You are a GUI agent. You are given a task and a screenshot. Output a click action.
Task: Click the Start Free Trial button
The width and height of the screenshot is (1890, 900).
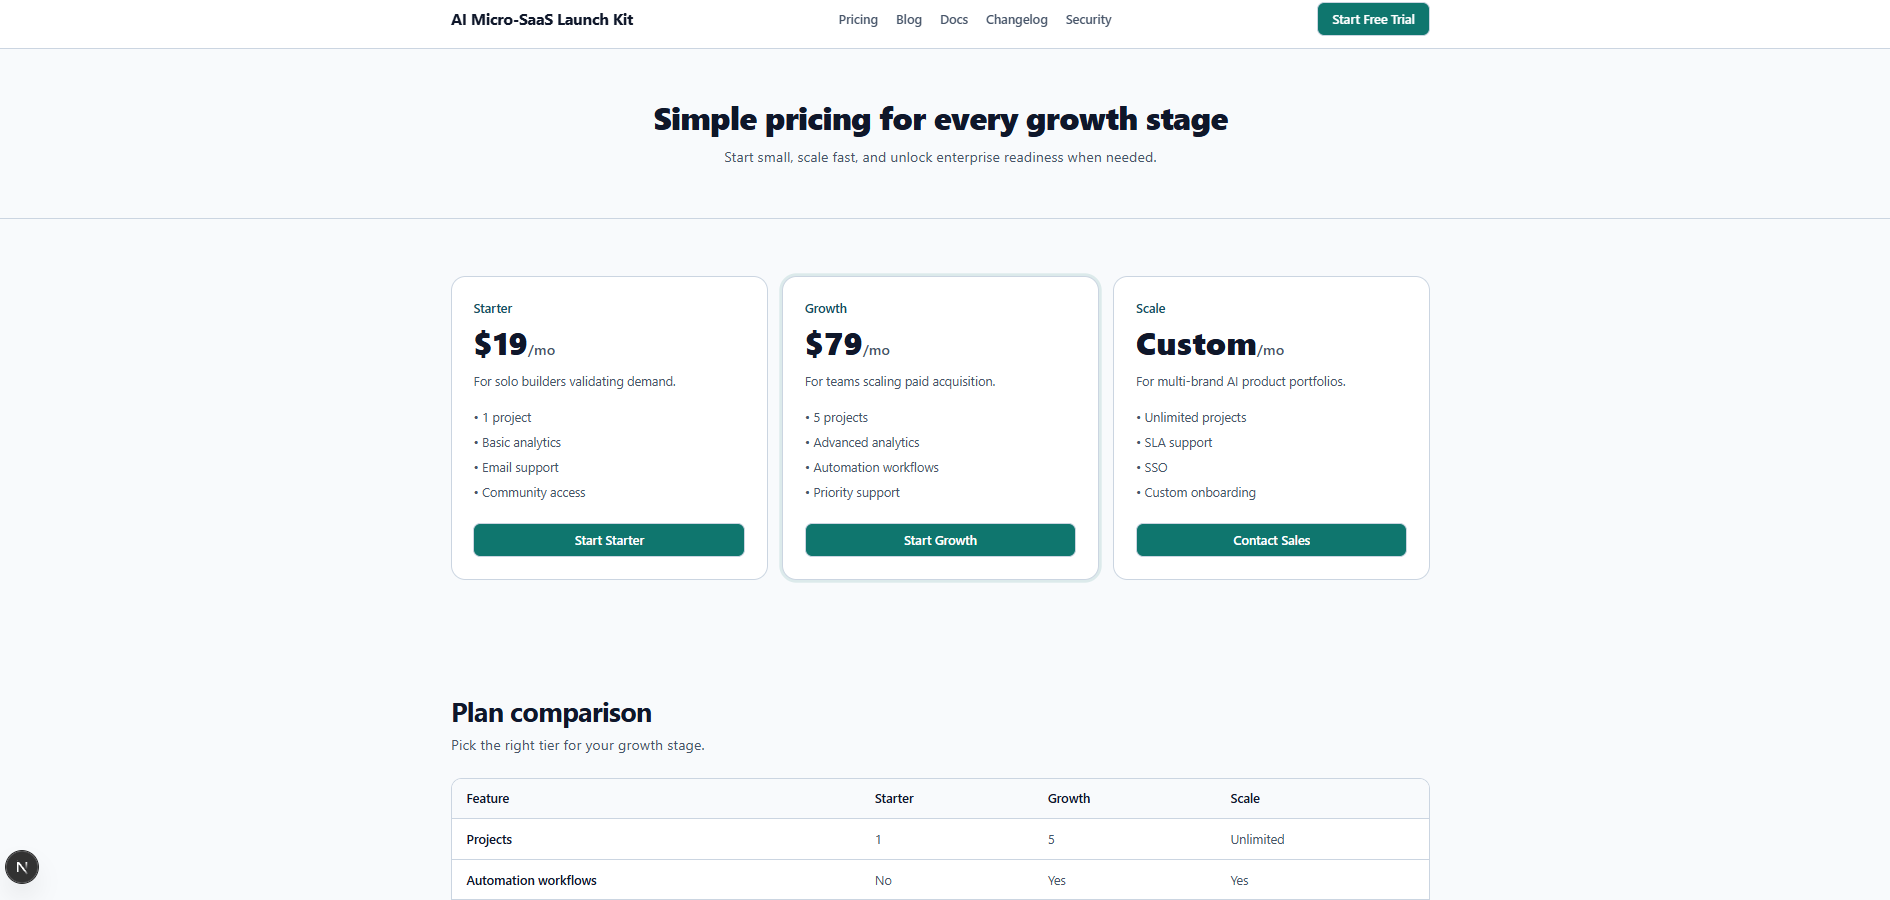coord(1373,19)
